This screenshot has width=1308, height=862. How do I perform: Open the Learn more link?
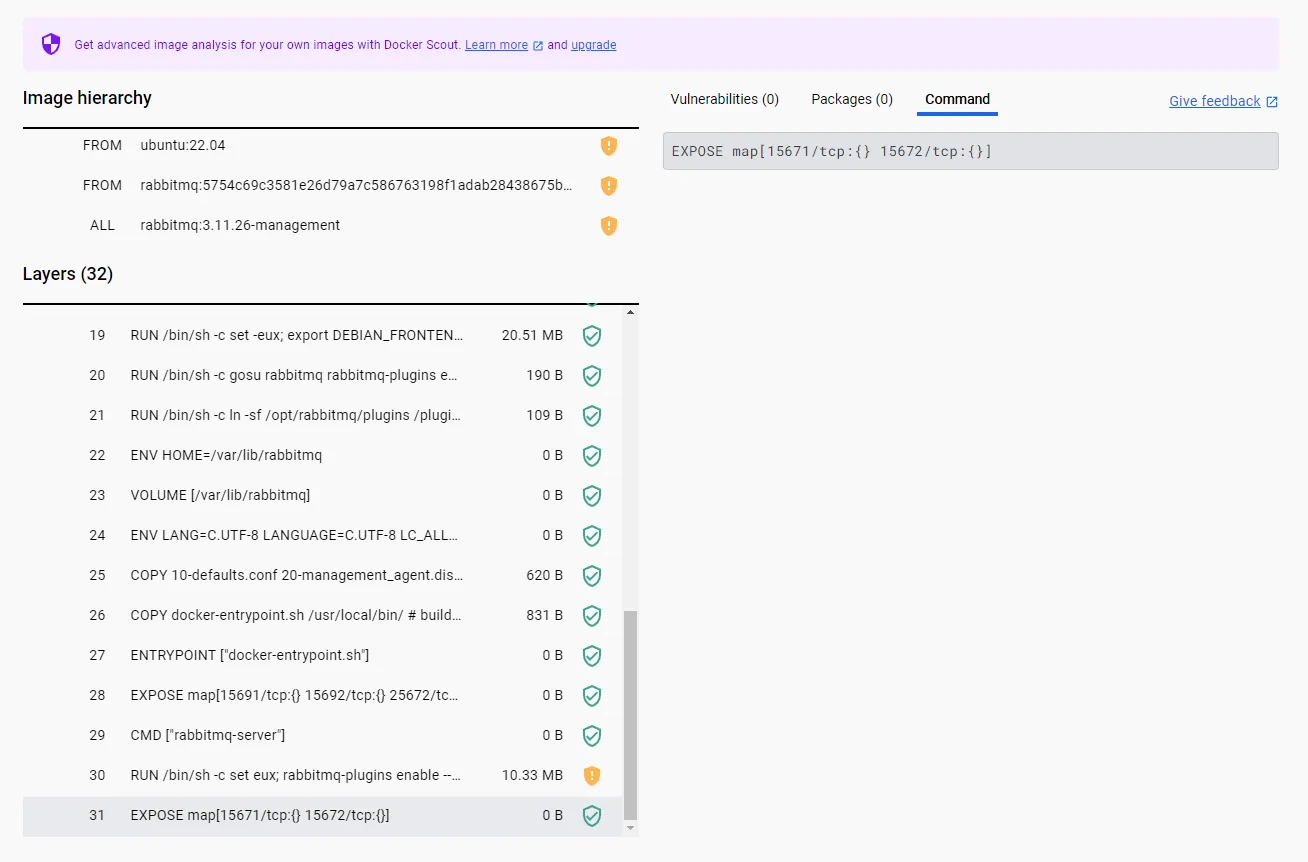coord(496,44)
